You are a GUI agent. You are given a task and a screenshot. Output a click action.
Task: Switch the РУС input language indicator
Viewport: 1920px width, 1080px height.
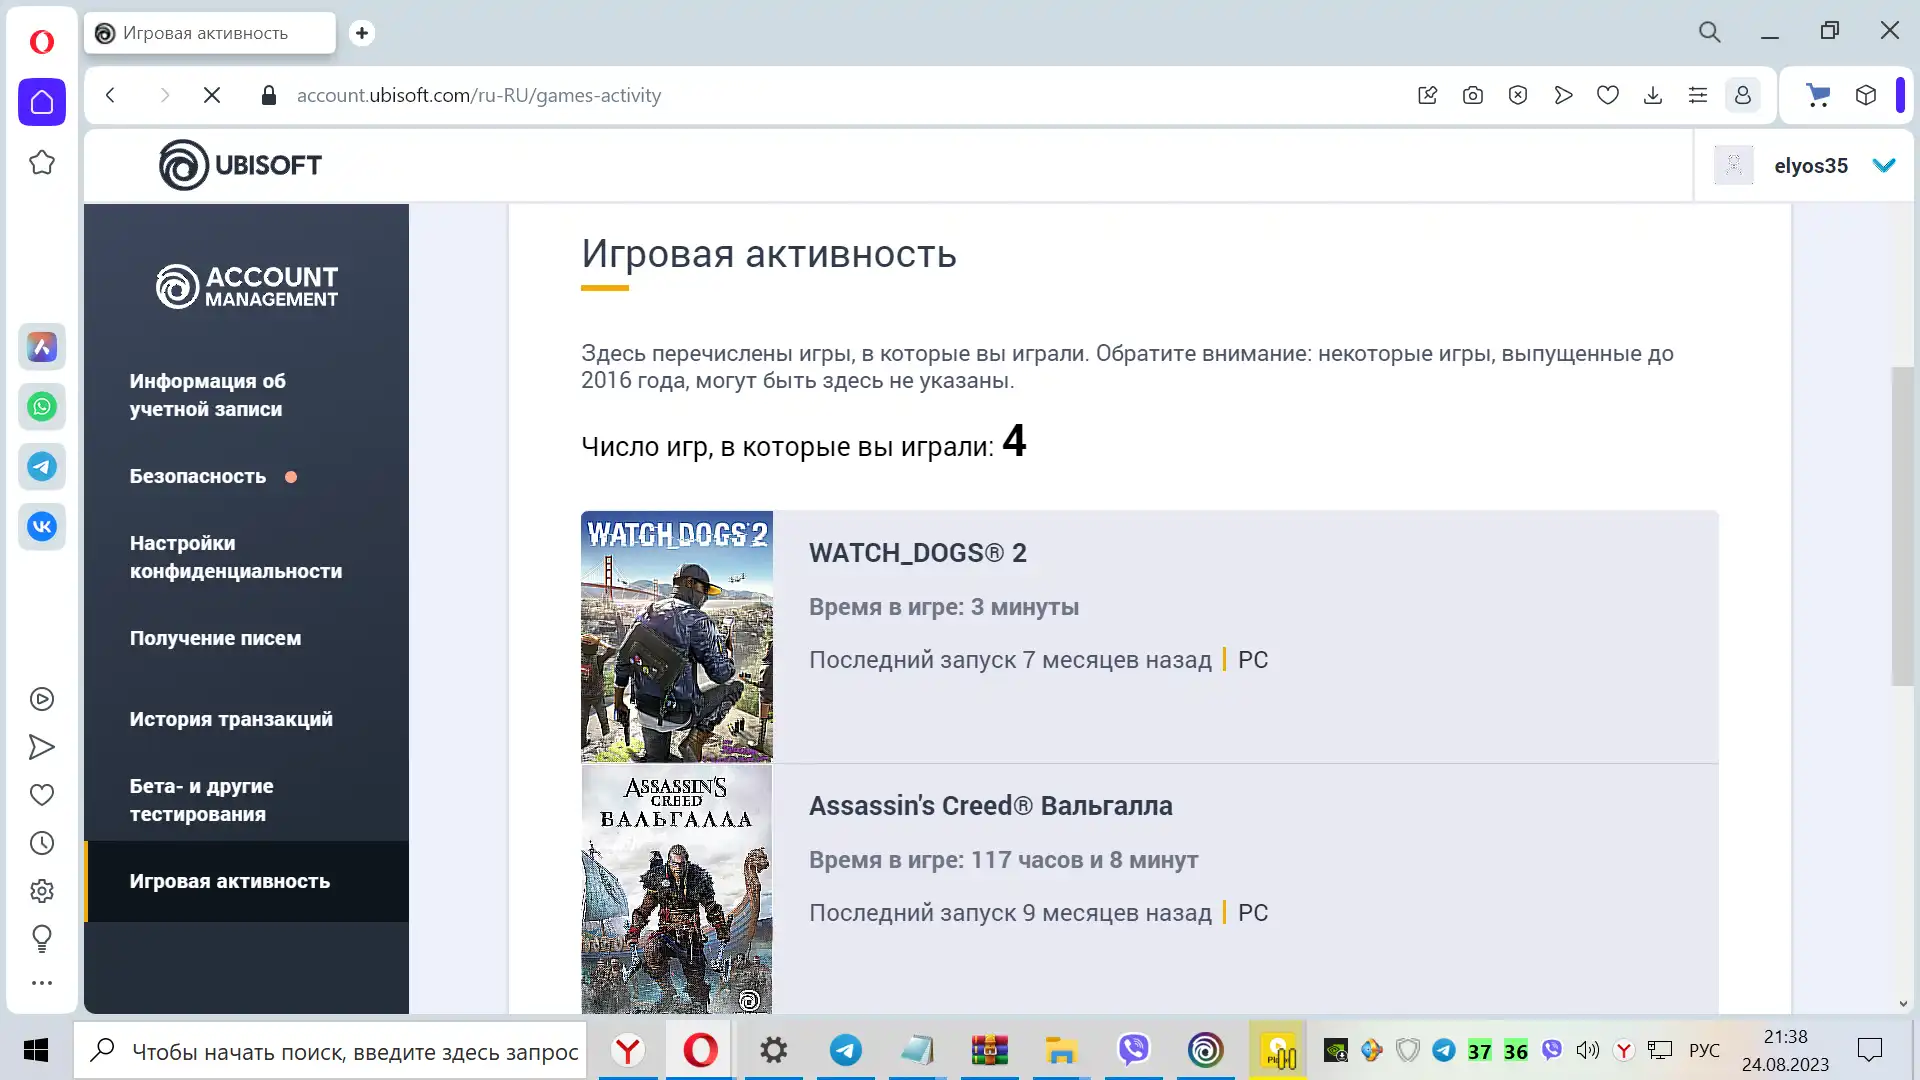click(1705, 1051)
